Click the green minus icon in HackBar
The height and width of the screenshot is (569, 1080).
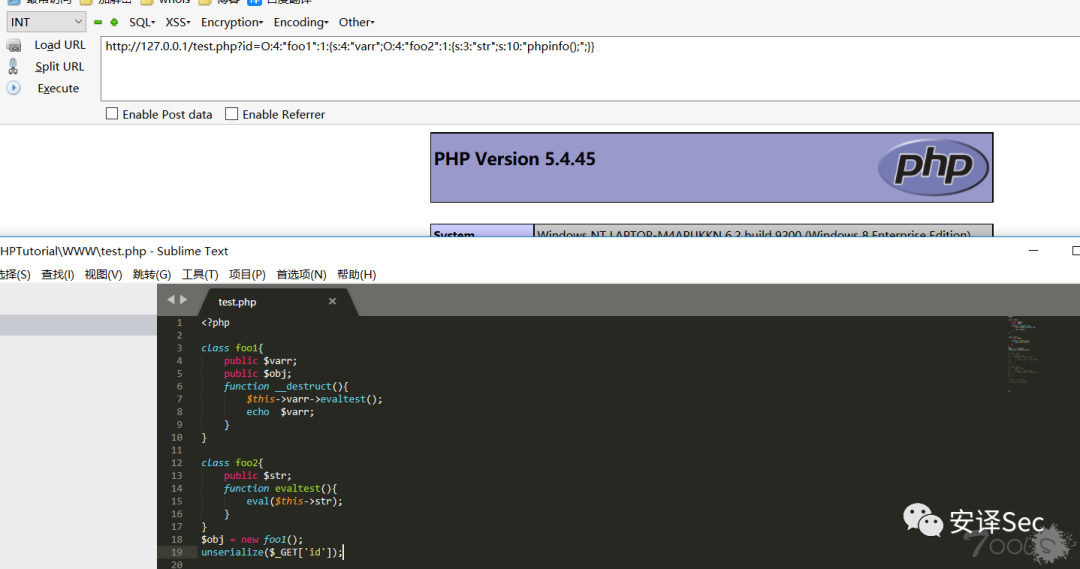click(x=98, y=22)
